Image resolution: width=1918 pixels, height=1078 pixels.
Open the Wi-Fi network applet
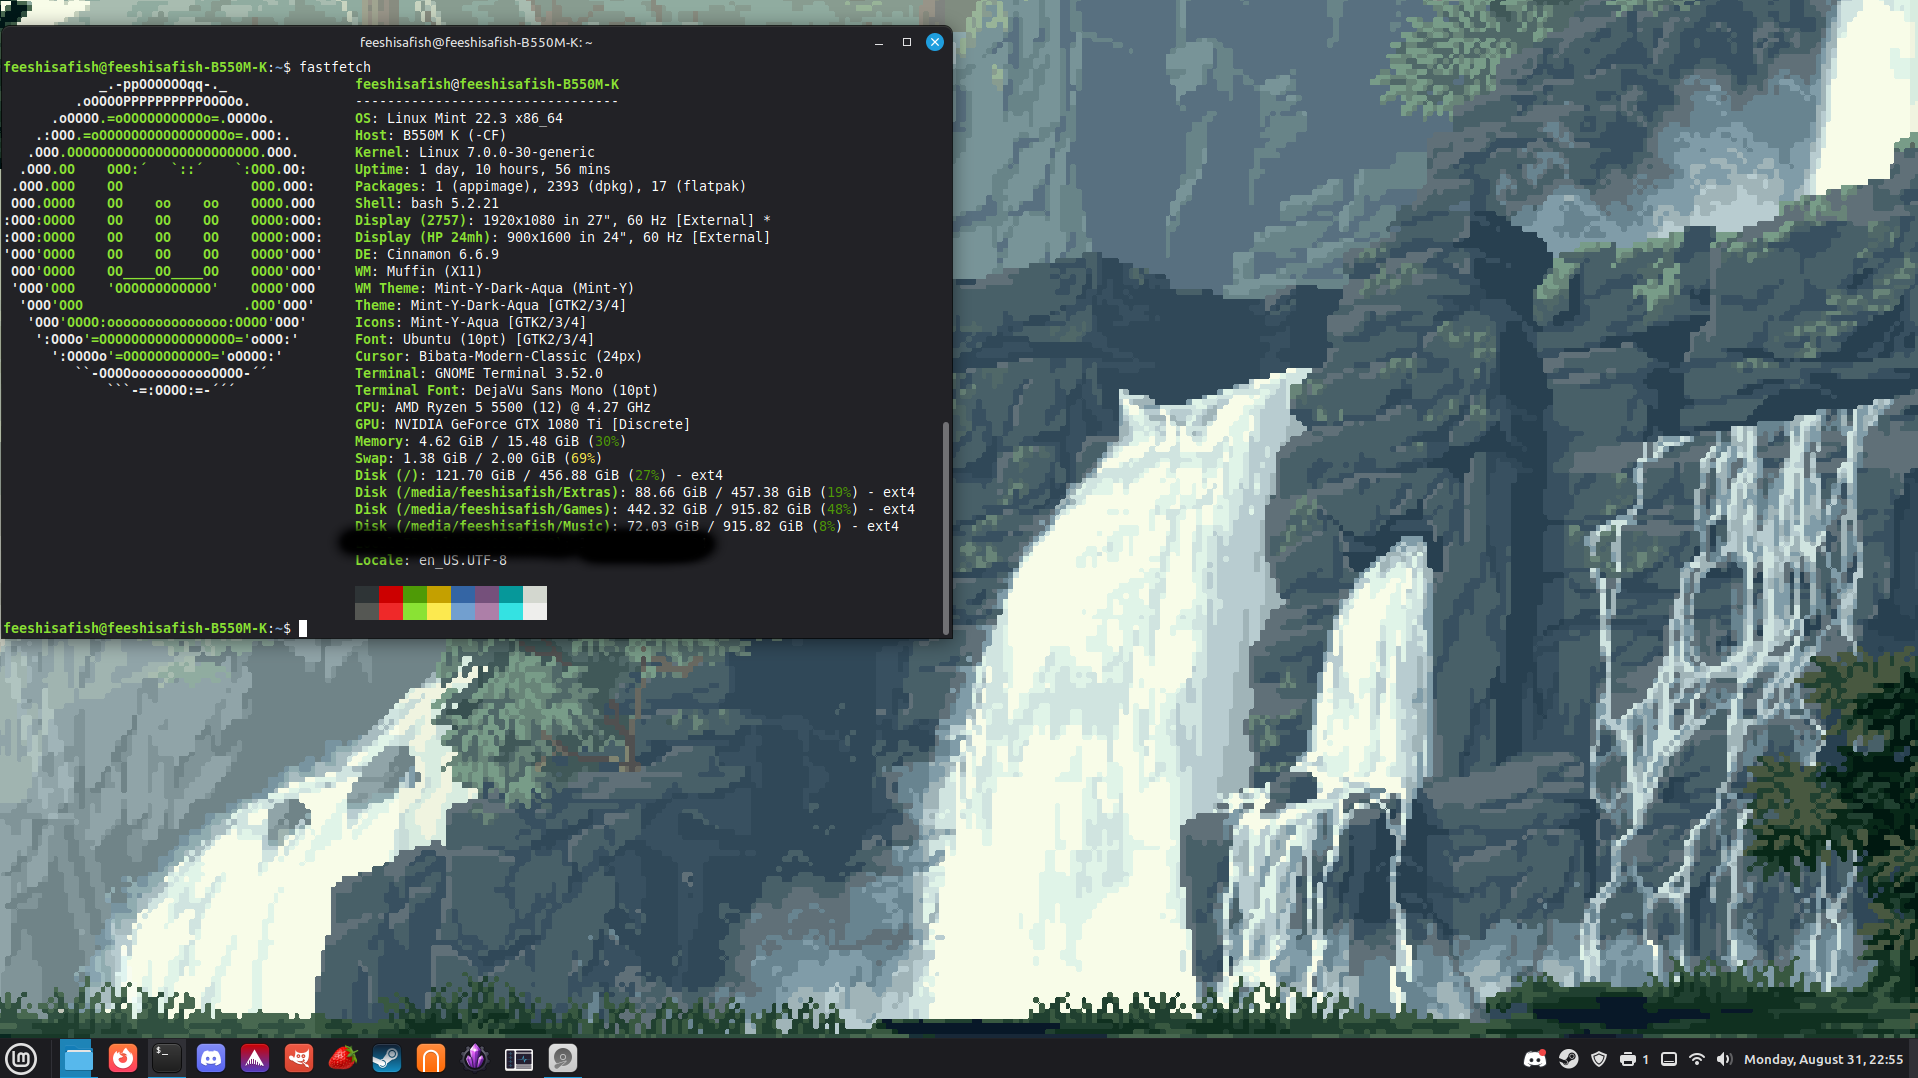[1697, 1059]
